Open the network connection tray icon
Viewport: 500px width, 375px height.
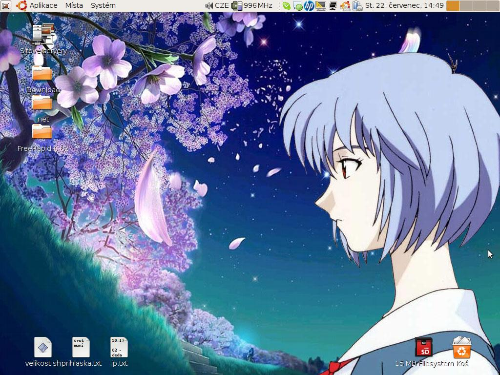[x=333, y=6]
